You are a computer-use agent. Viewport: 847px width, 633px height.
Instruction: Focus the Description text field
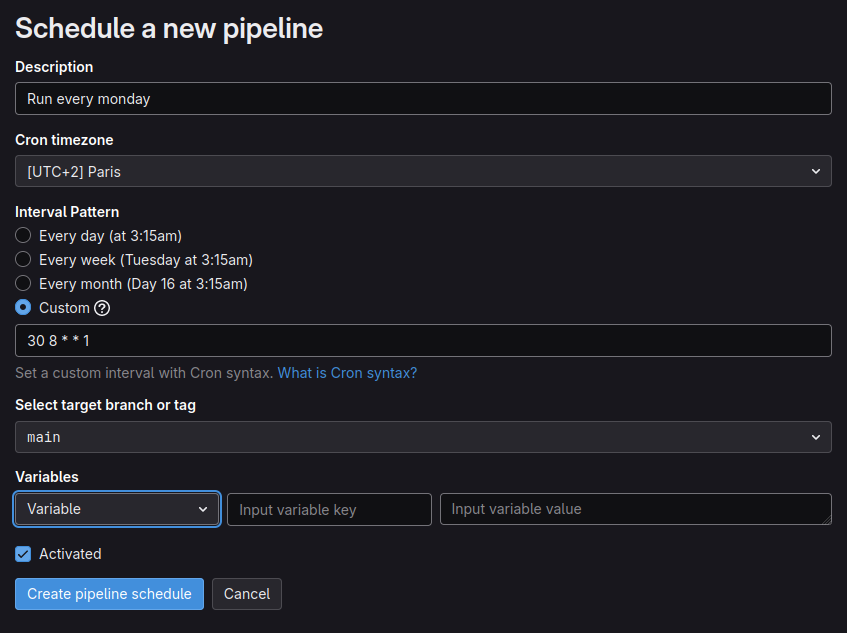point(423,99)
